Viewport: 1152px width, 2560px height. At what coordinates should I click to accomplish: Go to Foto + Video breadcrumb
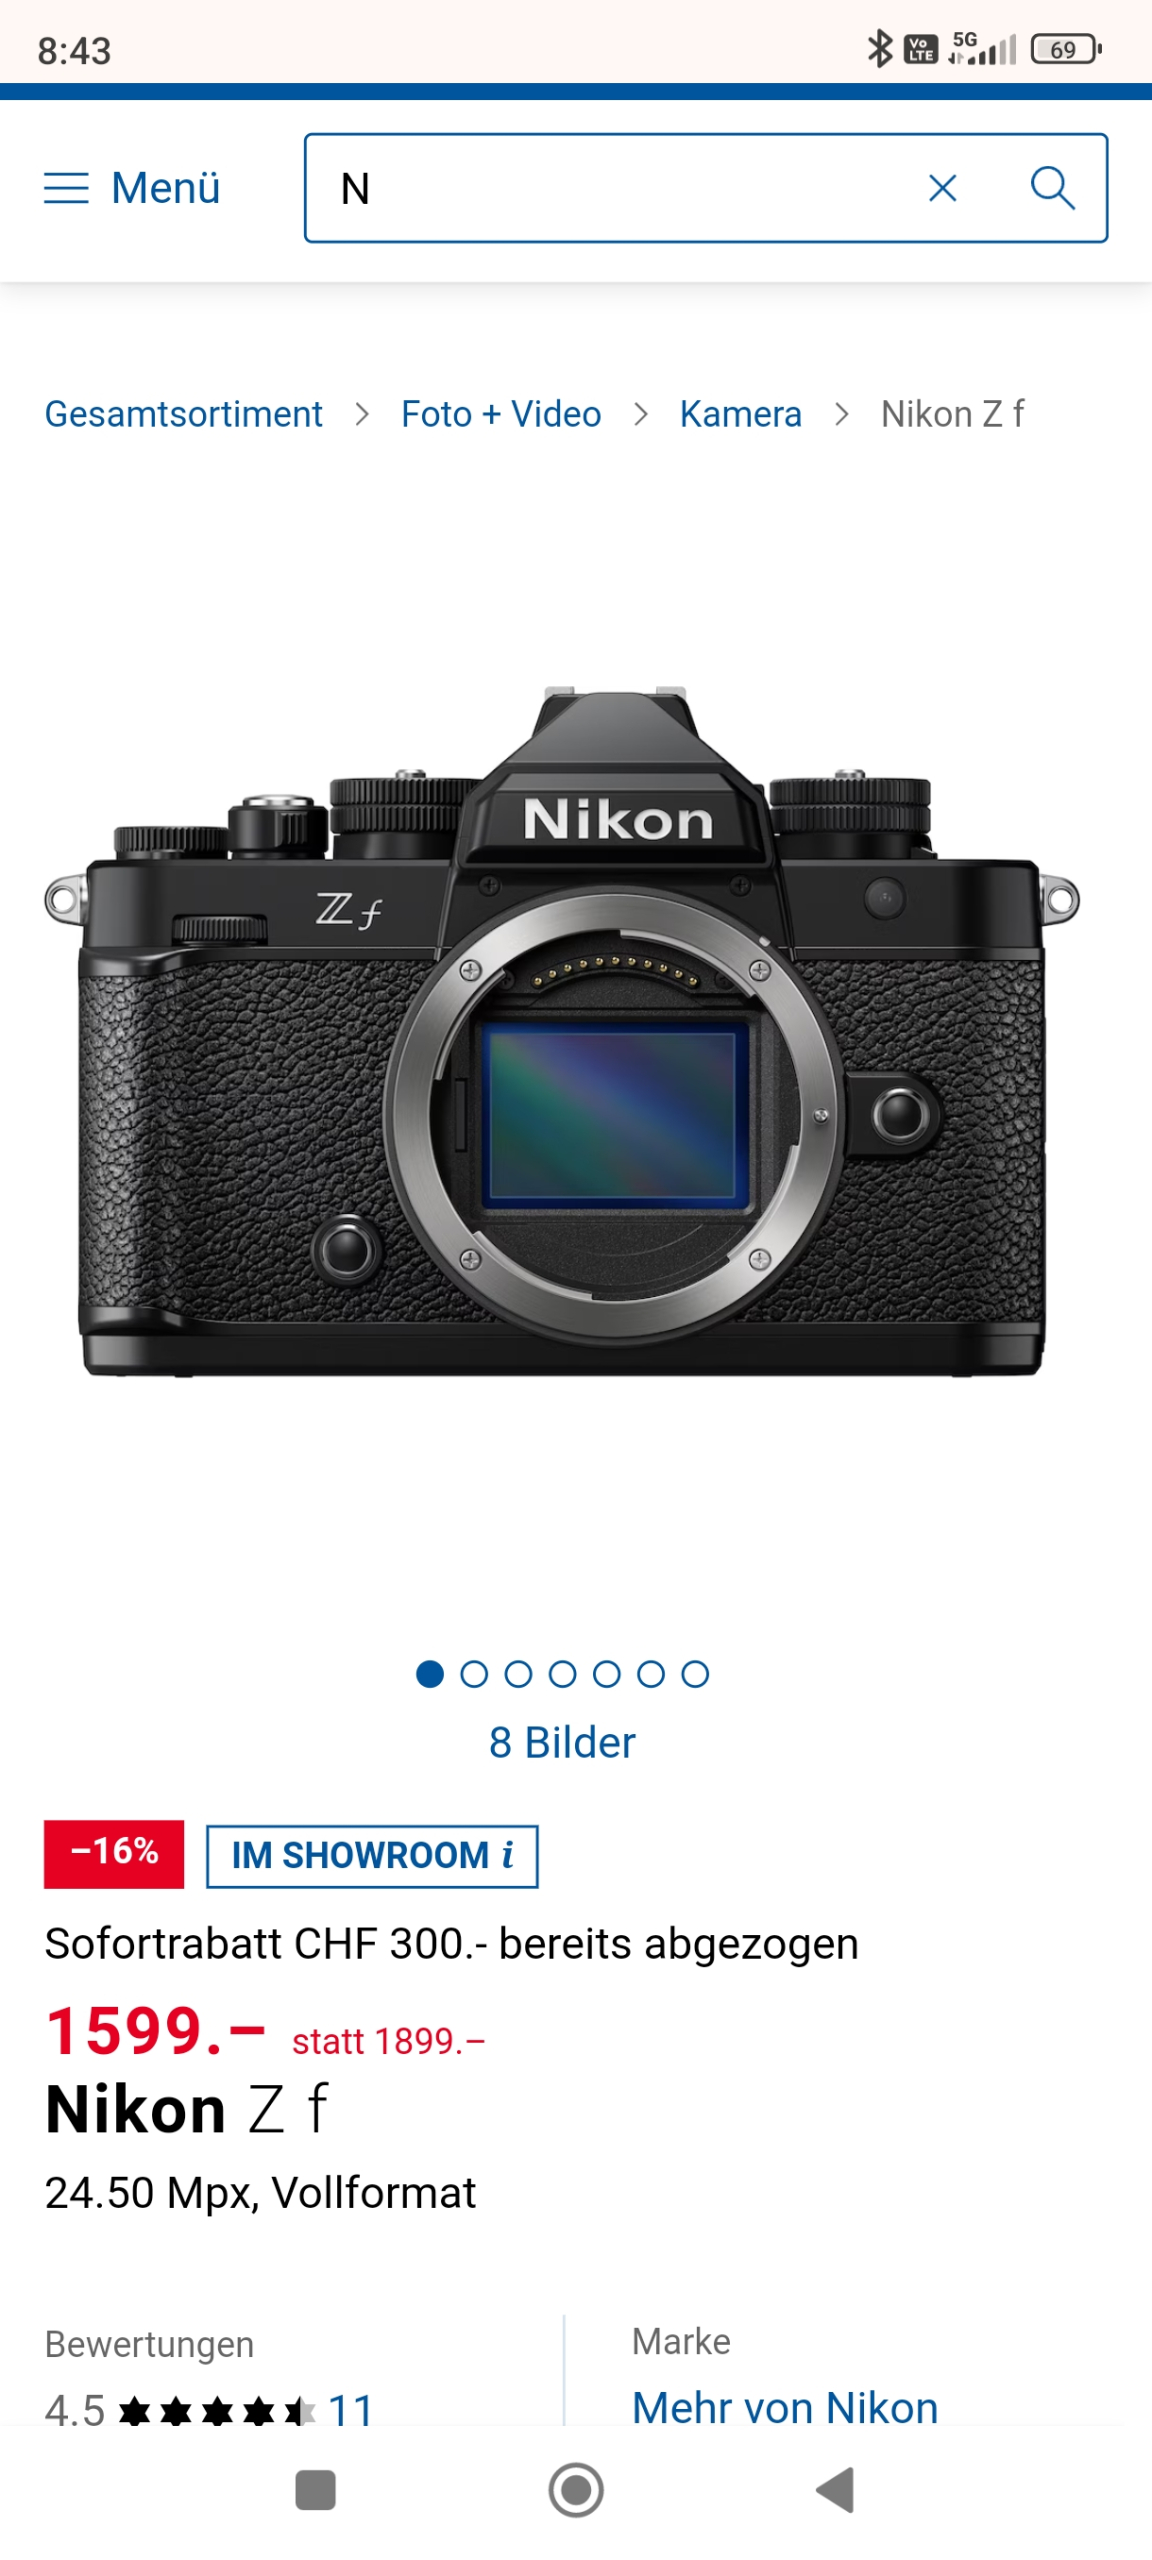tap(501, 414)
